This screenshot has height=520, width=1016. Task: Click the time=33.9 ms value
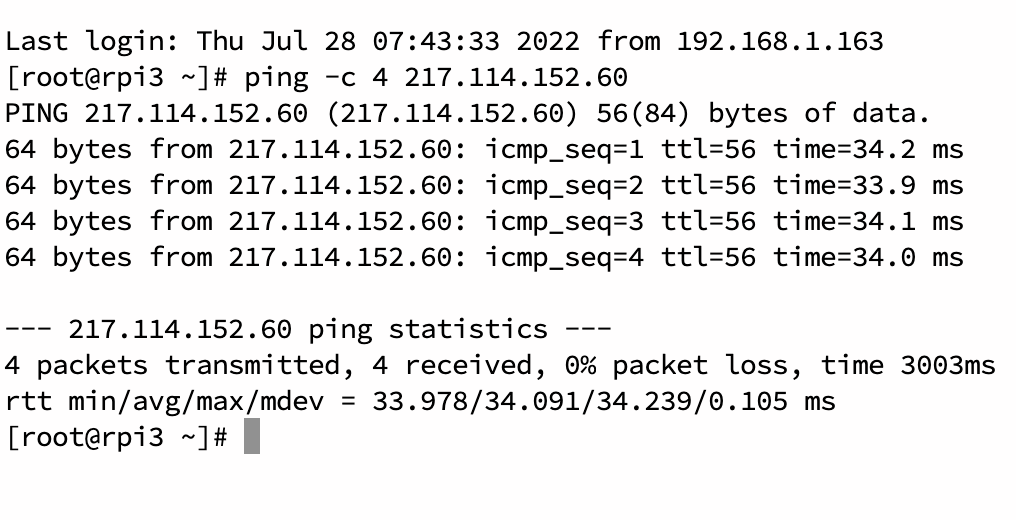[868, 185]
